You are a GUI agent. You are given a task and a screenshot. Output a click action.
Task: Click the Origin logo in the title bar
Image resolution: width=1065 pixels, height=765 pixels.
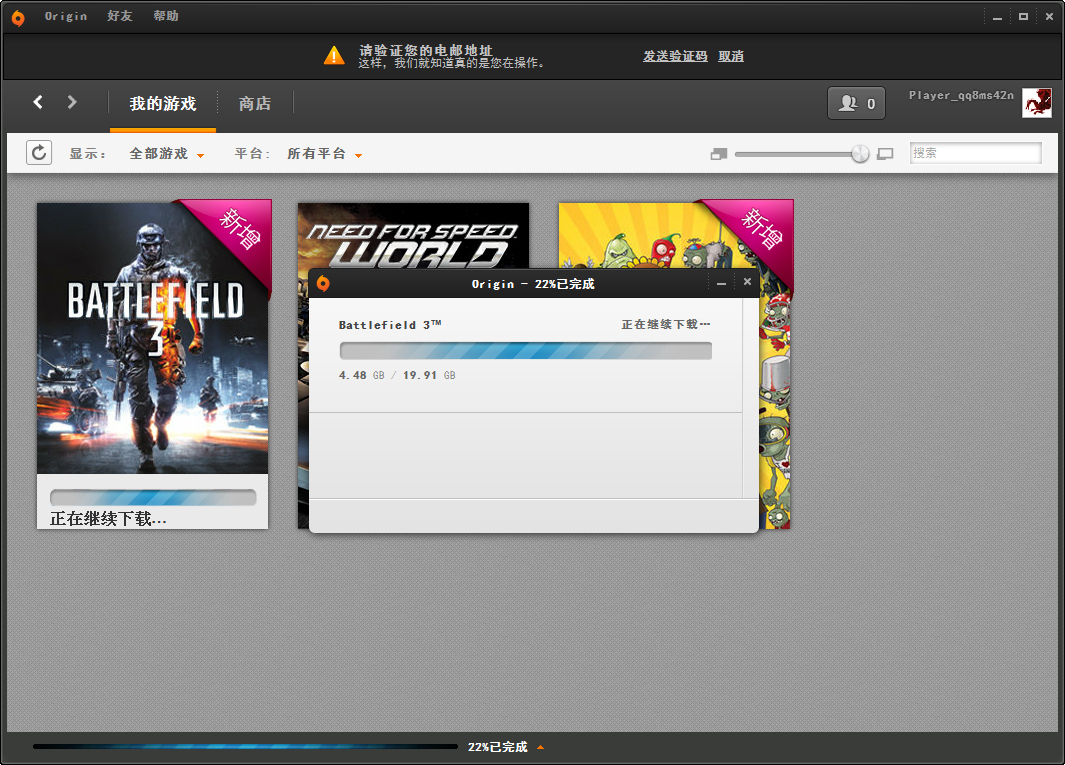pos(18,18)
